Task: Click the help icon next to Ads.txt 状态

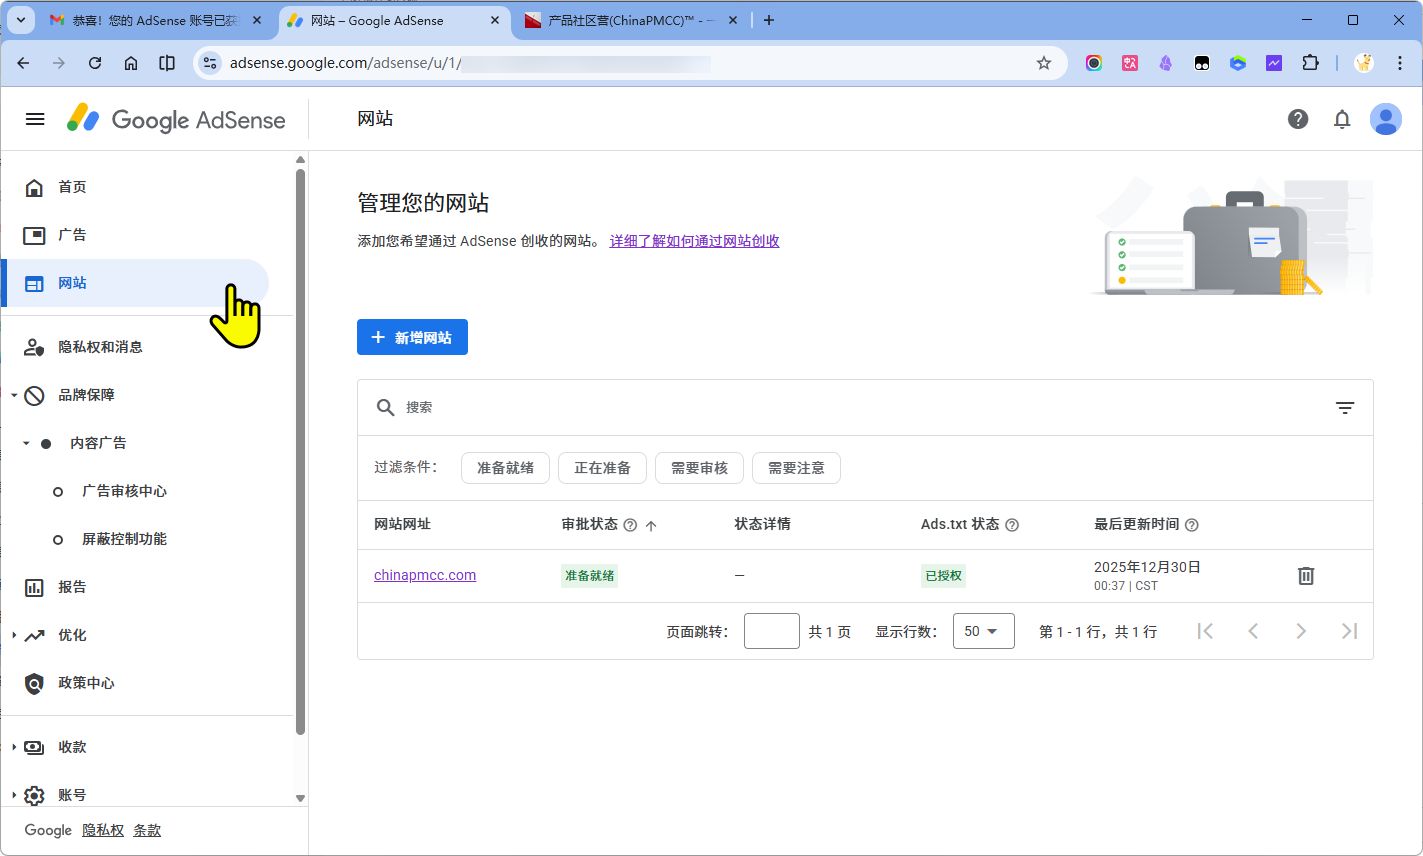Action: (1012, 525)
